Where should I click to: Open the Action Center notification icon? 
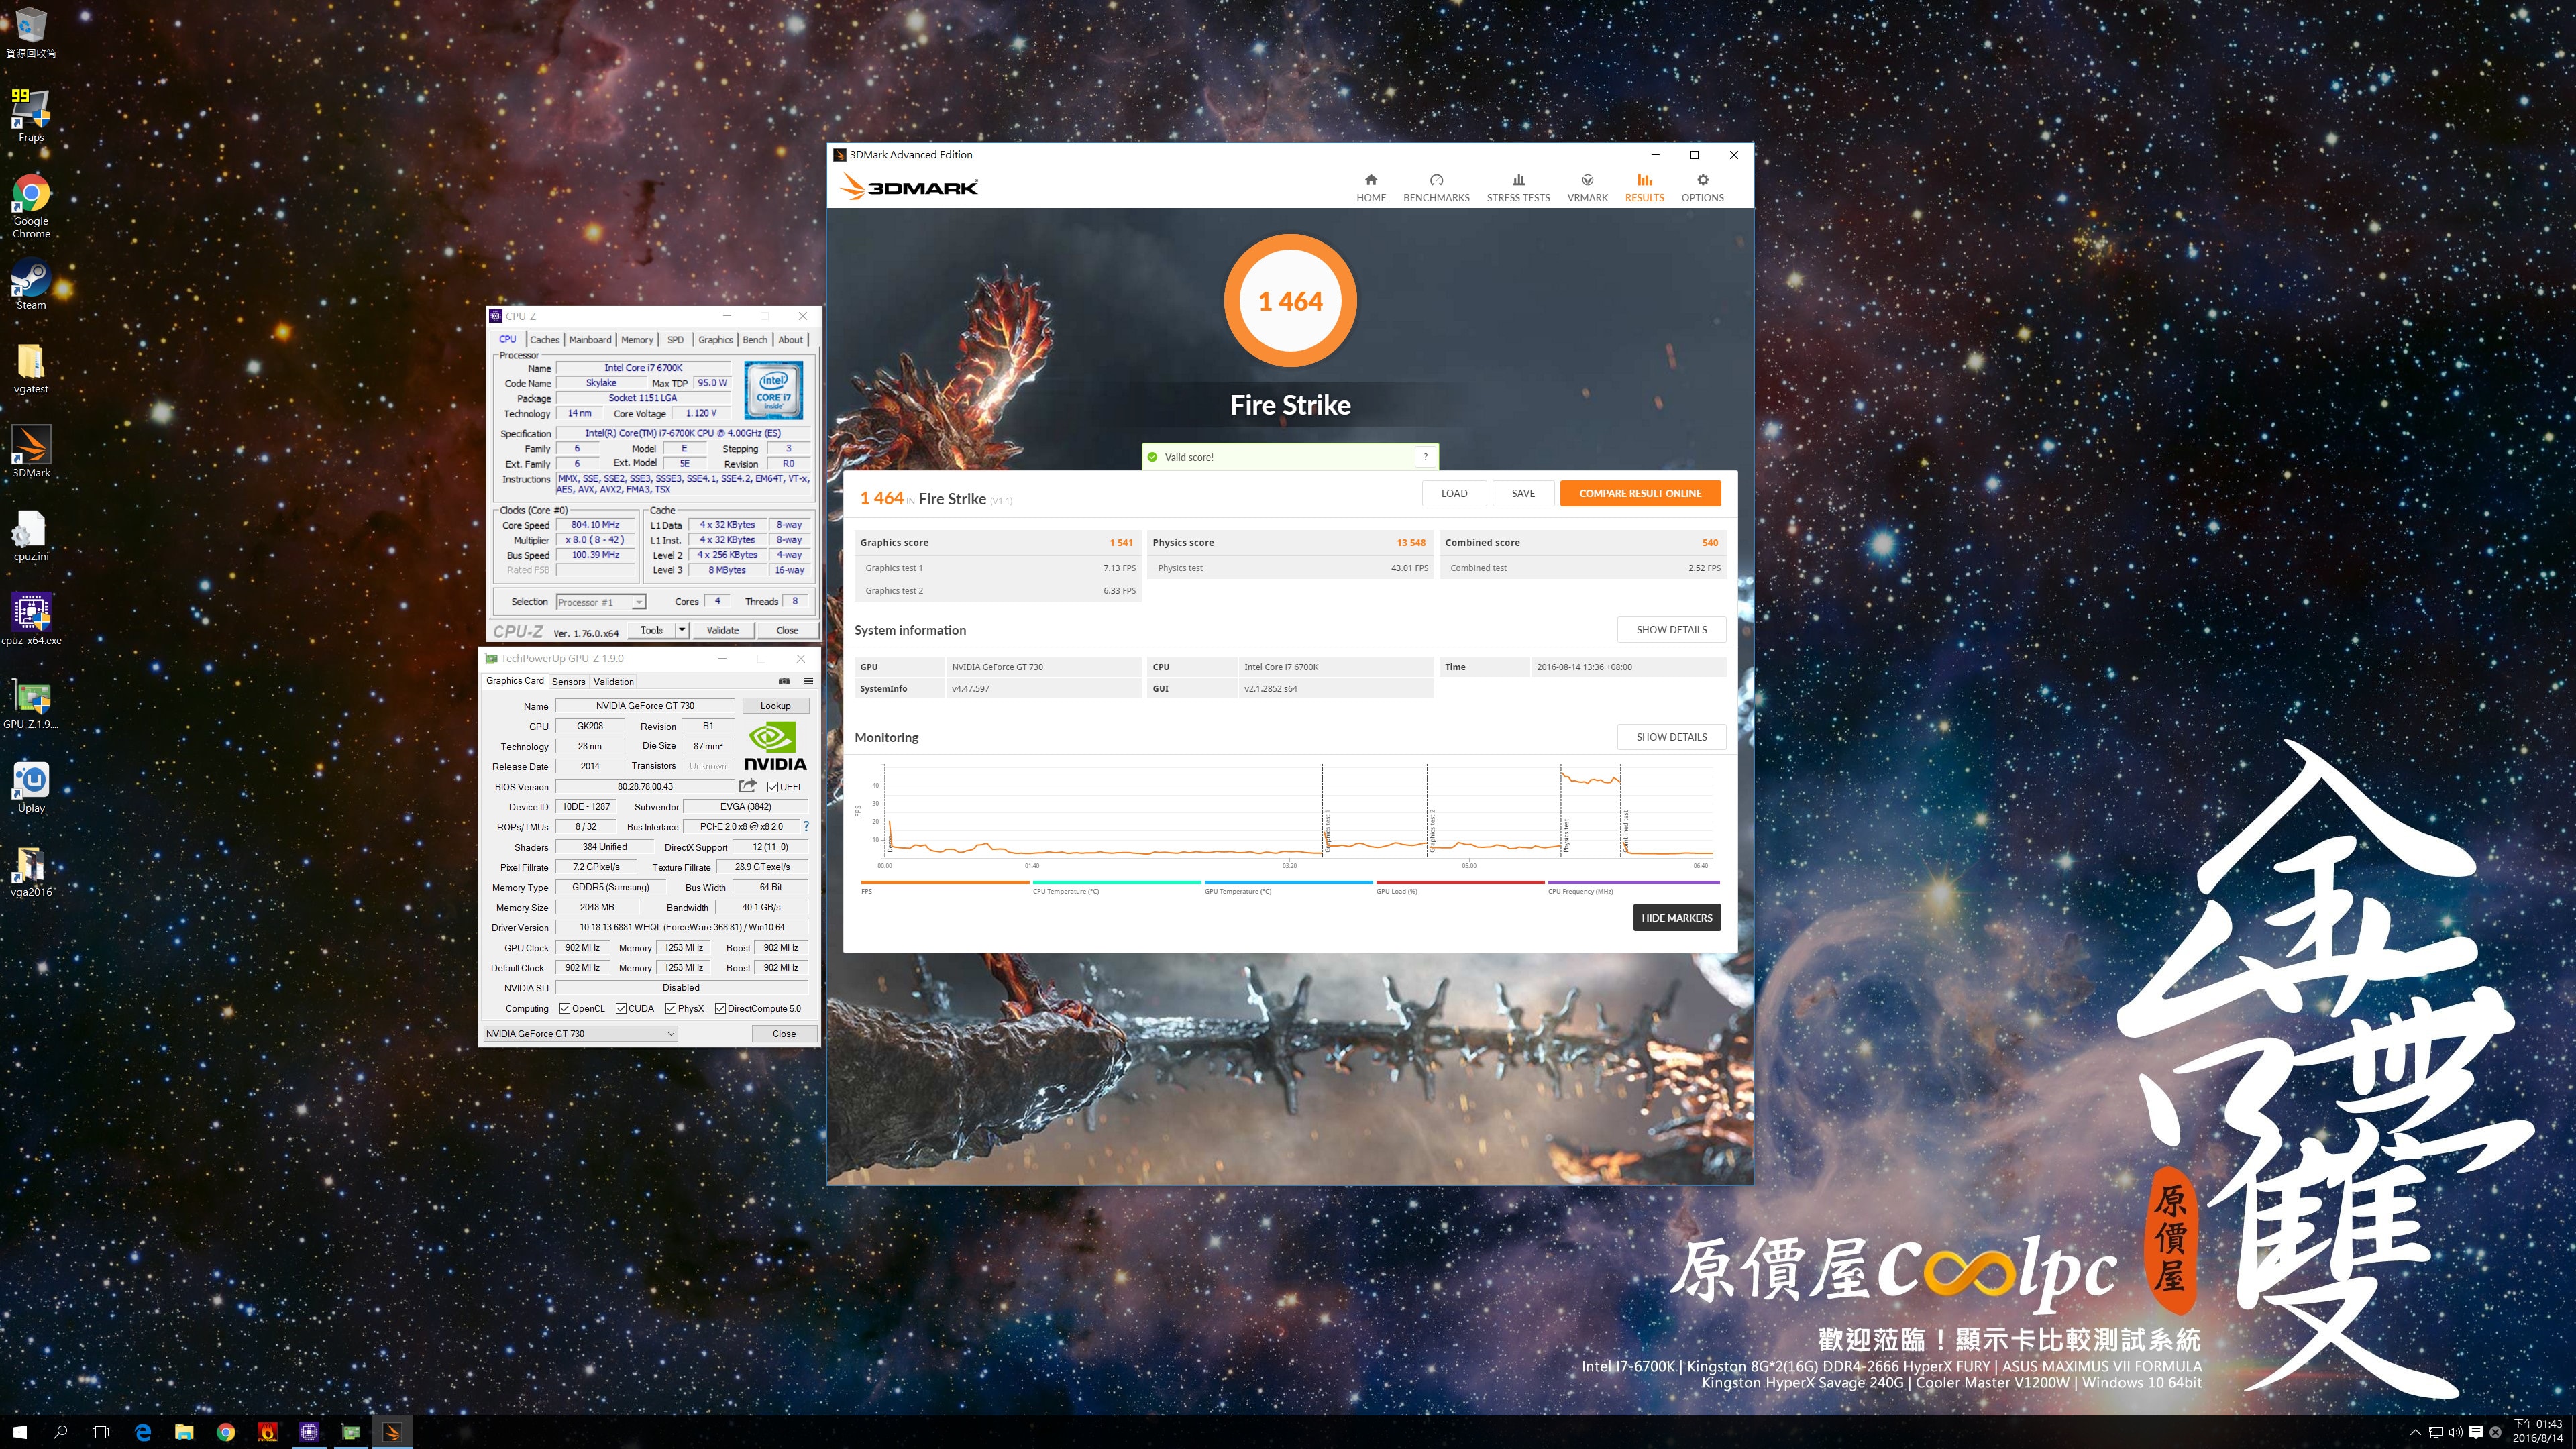point(2476,1432)
